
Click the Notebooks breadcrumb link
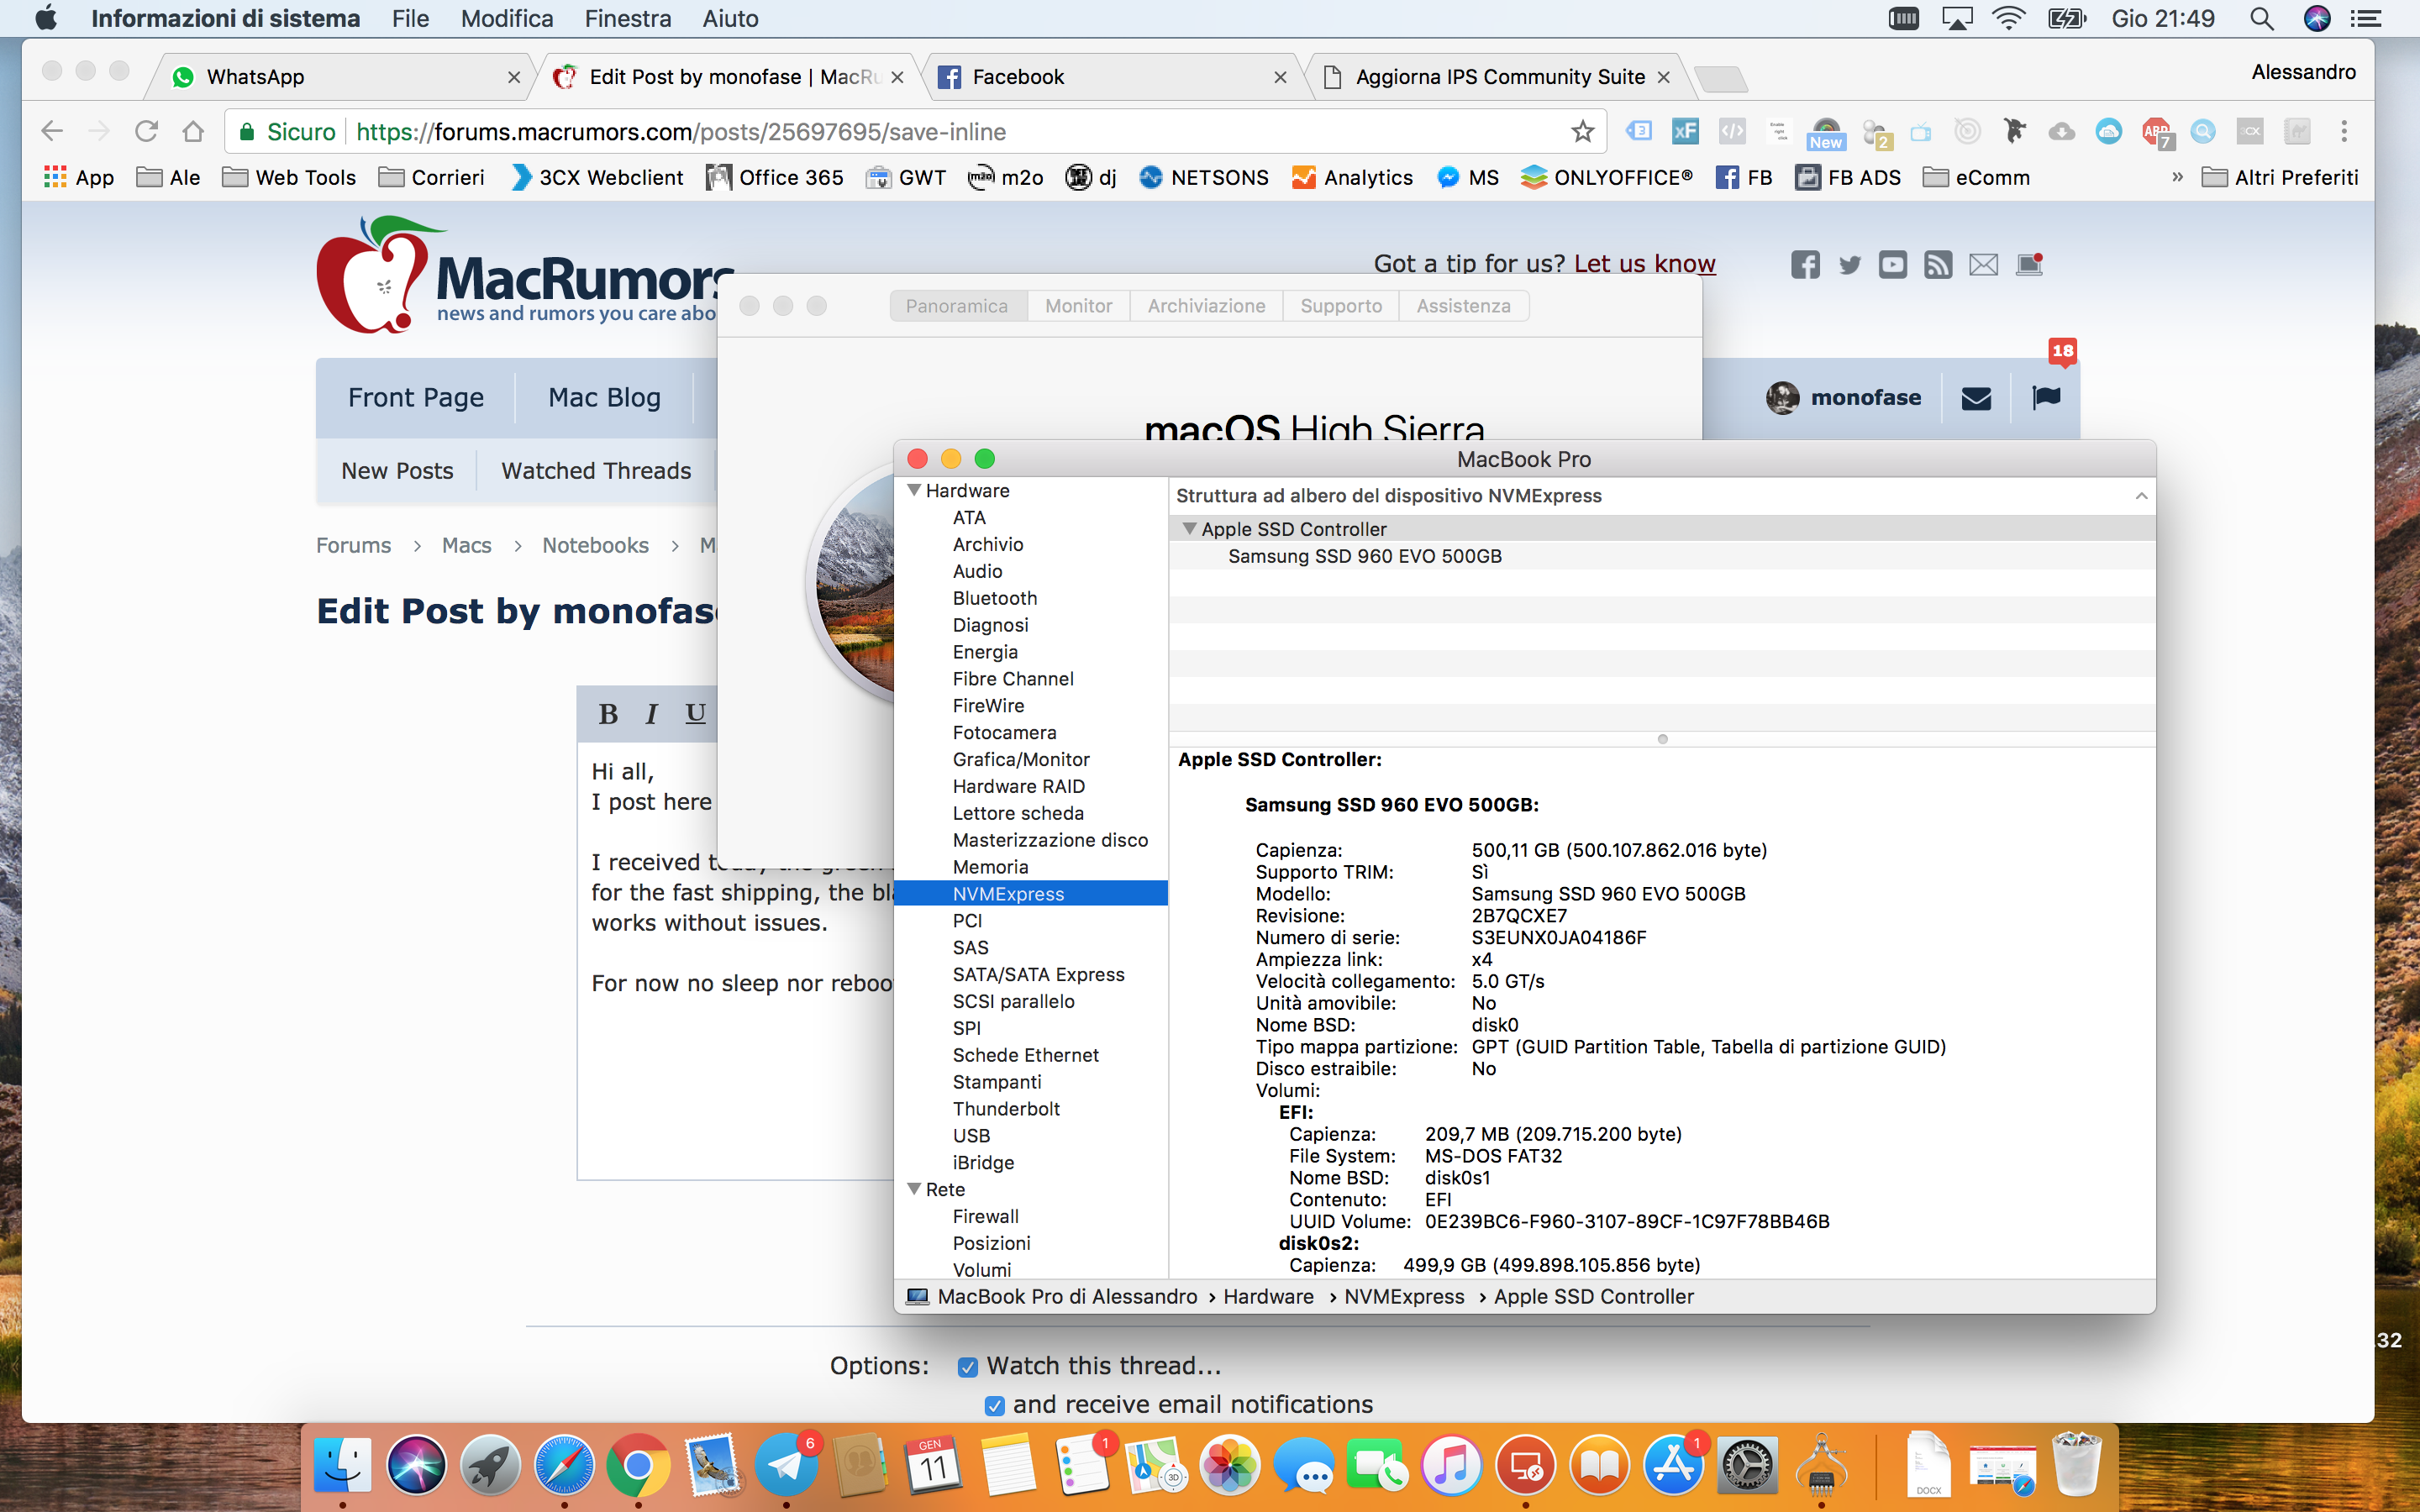click(595, 545)
